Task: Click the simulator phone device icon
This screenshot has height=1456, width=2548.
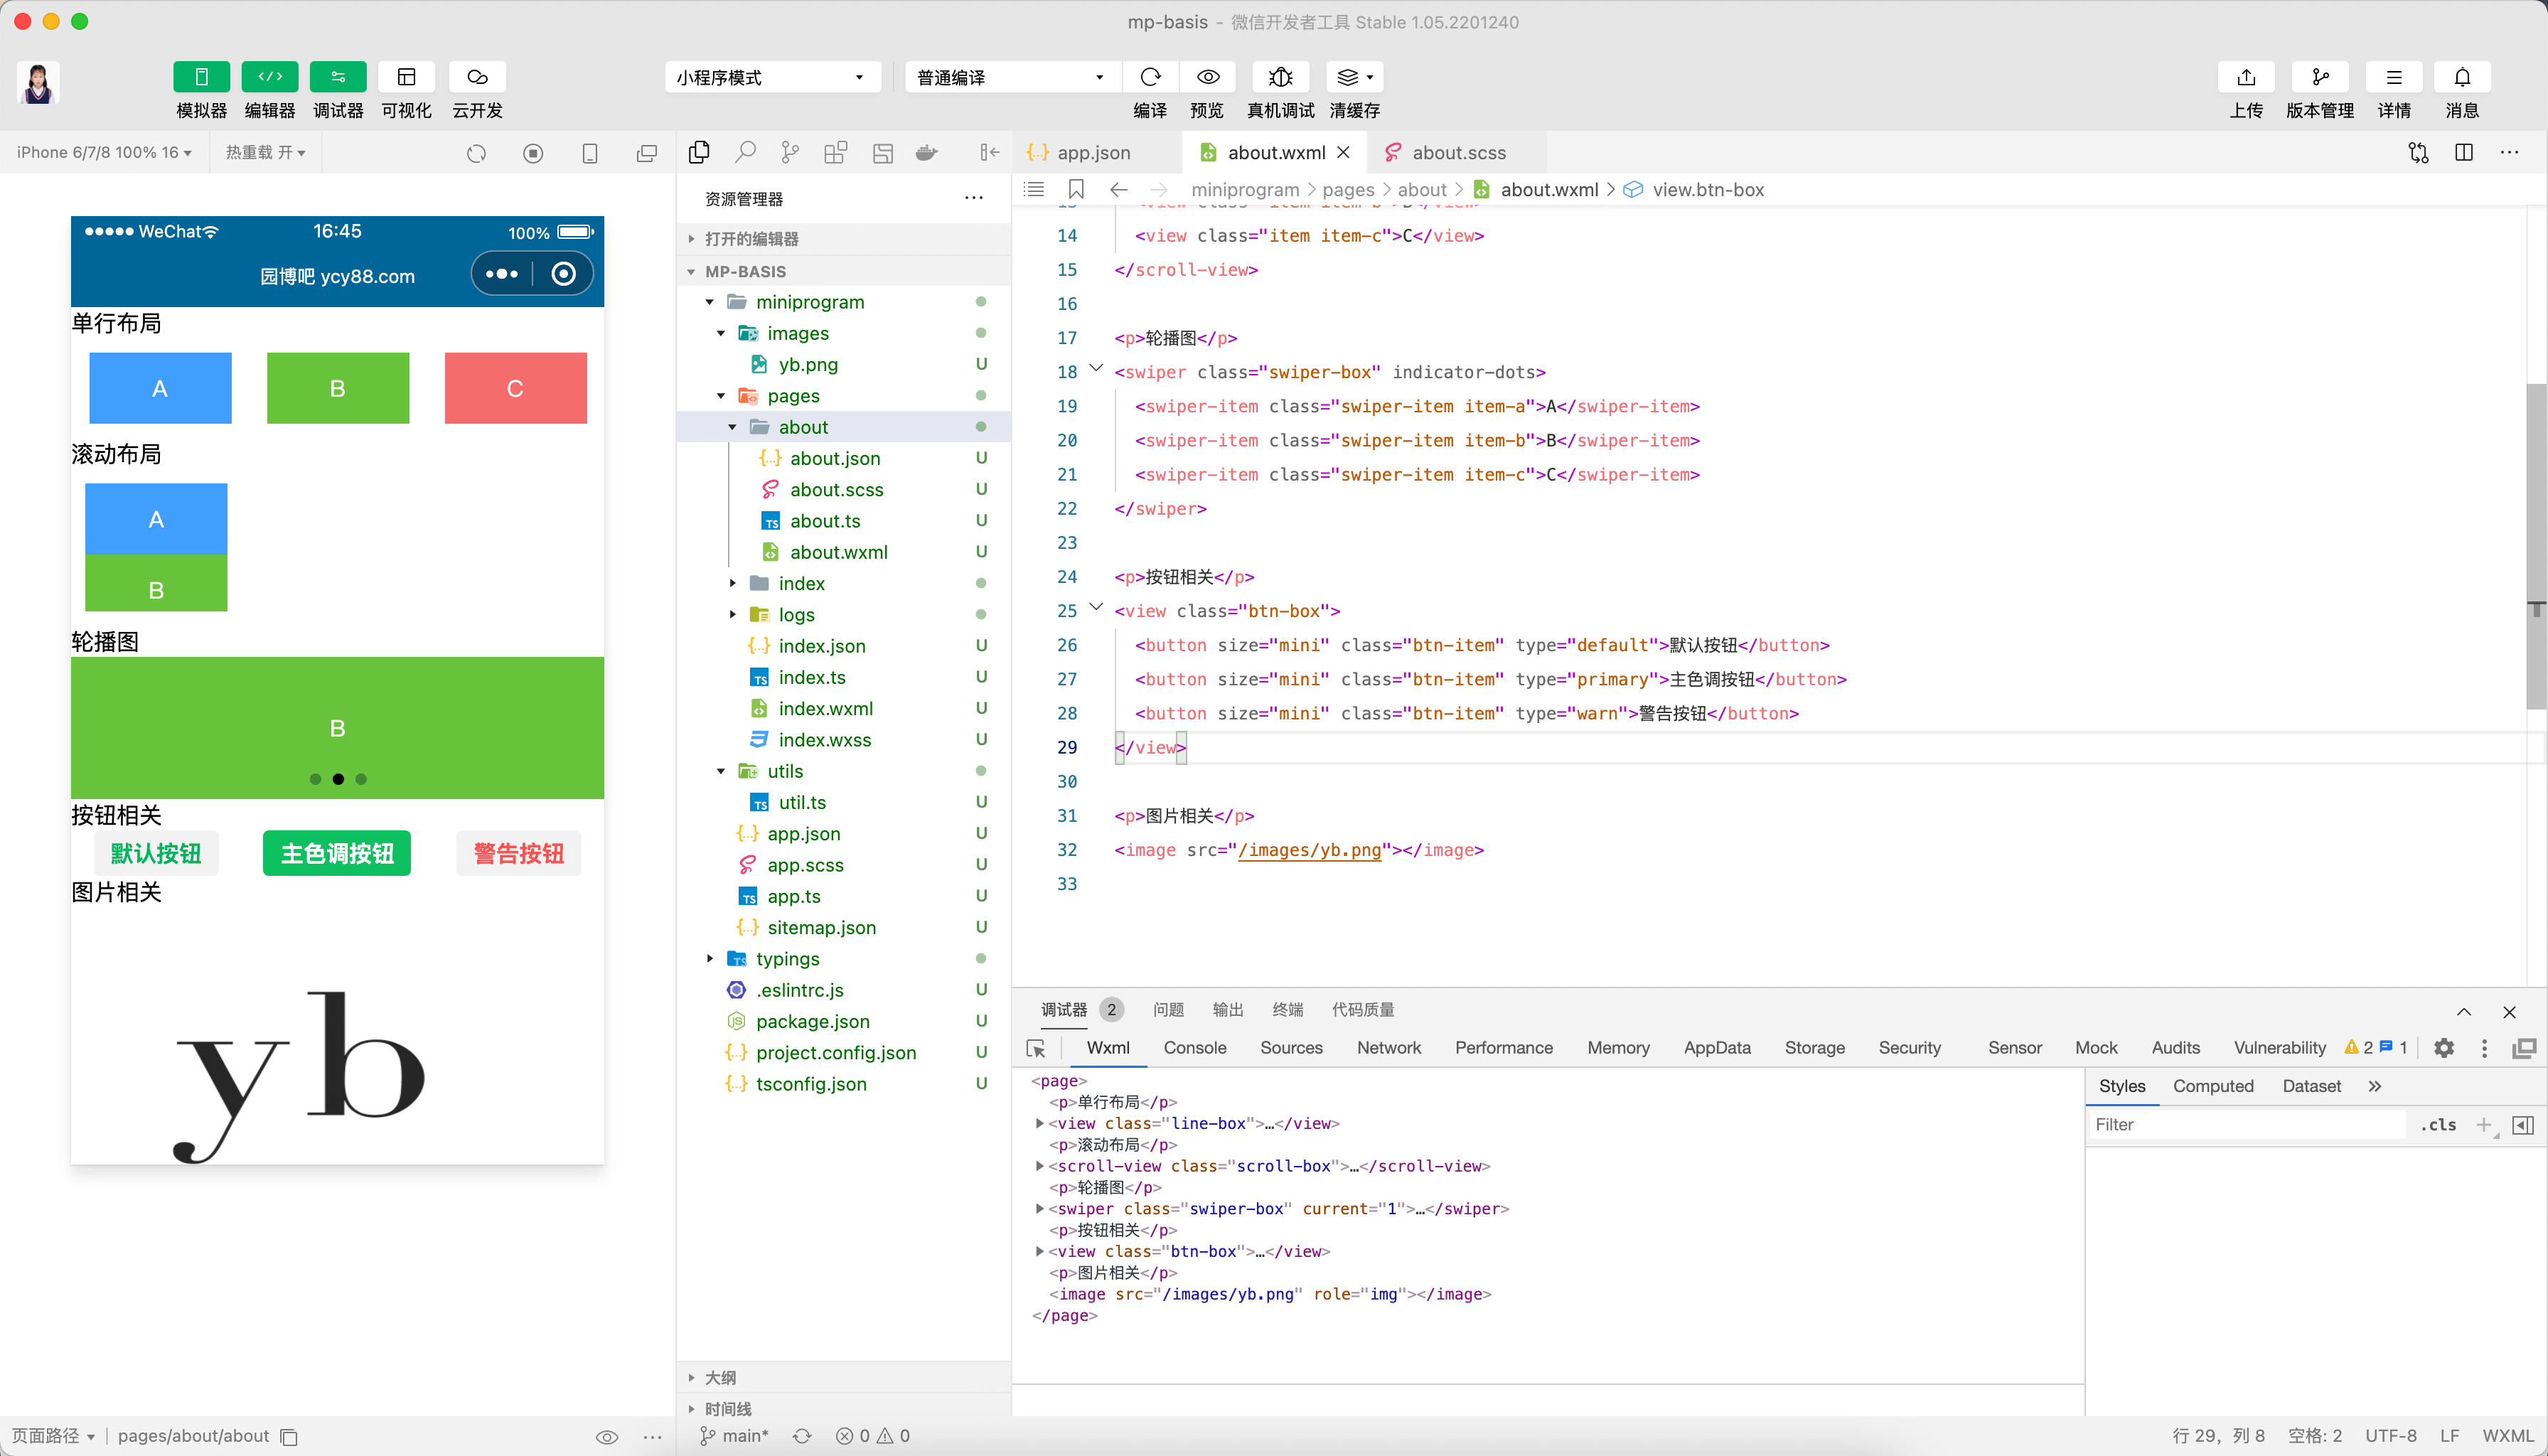Action: [590, 153]
